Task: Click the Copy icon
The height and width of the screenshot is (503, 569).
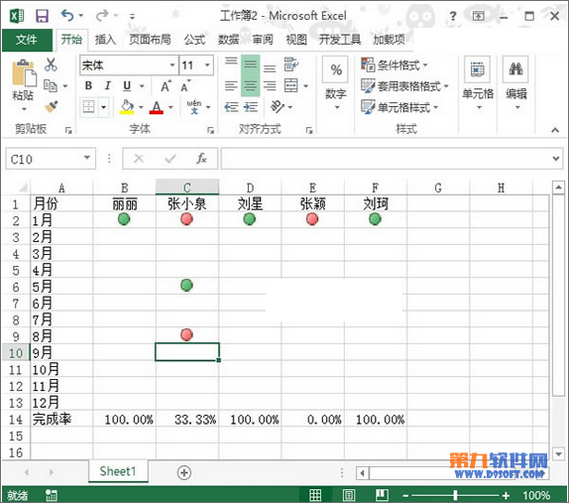Action: [x=50, y=86]
